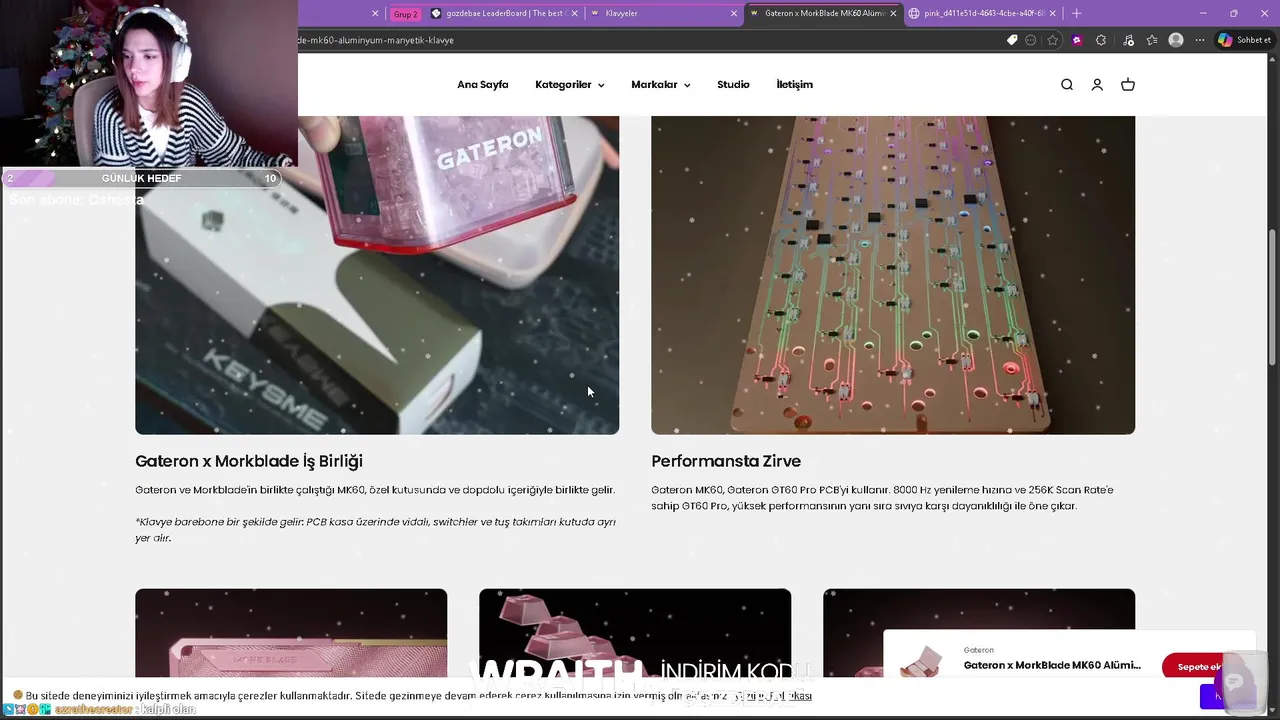Select the Performansta Zirve heading
This screenshot has width=1280, height=720.
(726, 461)
